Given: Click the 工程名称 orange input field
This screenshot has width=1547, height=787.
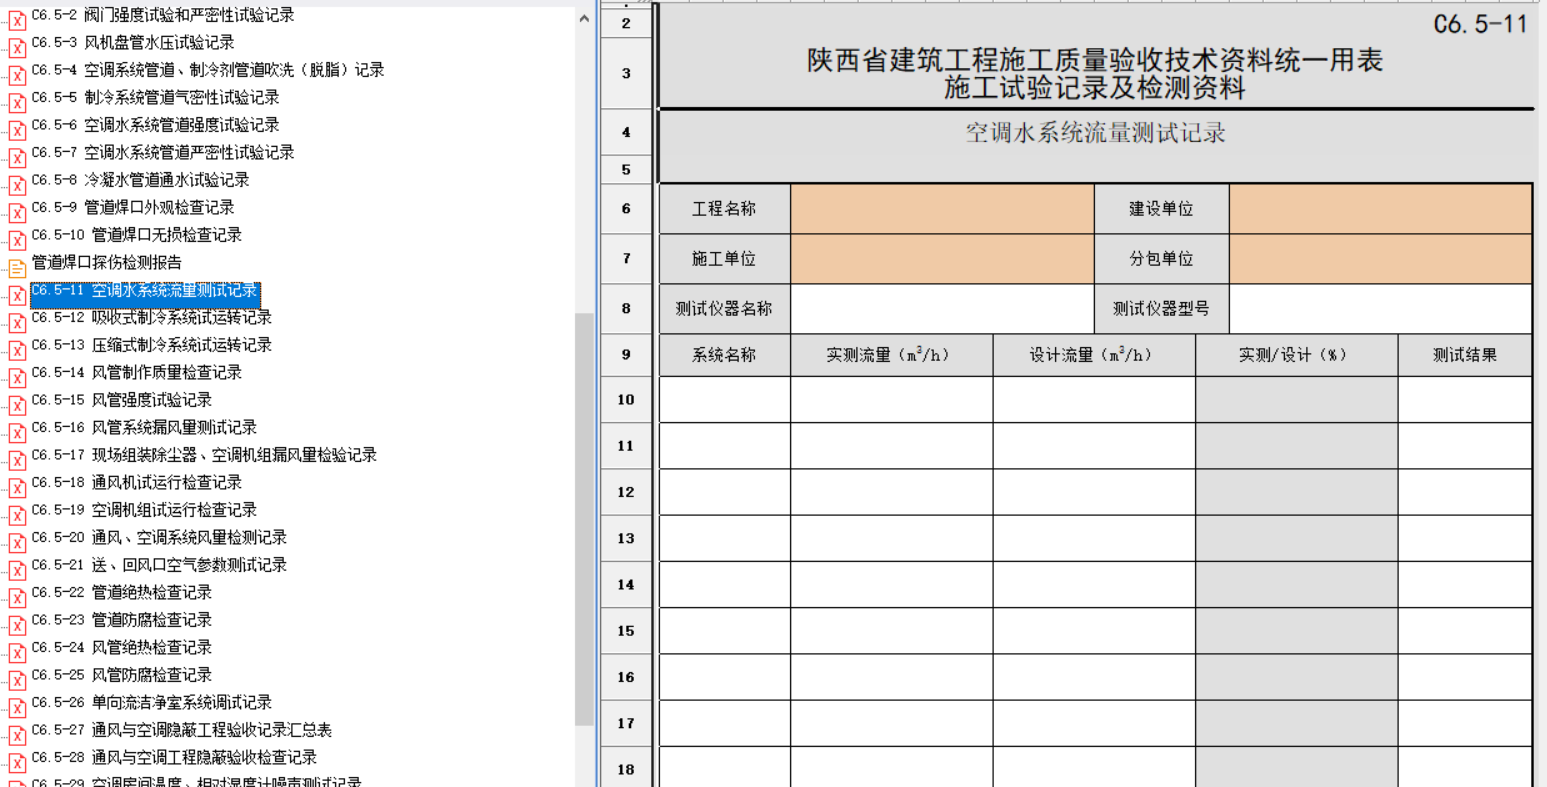Looking at the screenshot, I should click(x=941, y=209).
